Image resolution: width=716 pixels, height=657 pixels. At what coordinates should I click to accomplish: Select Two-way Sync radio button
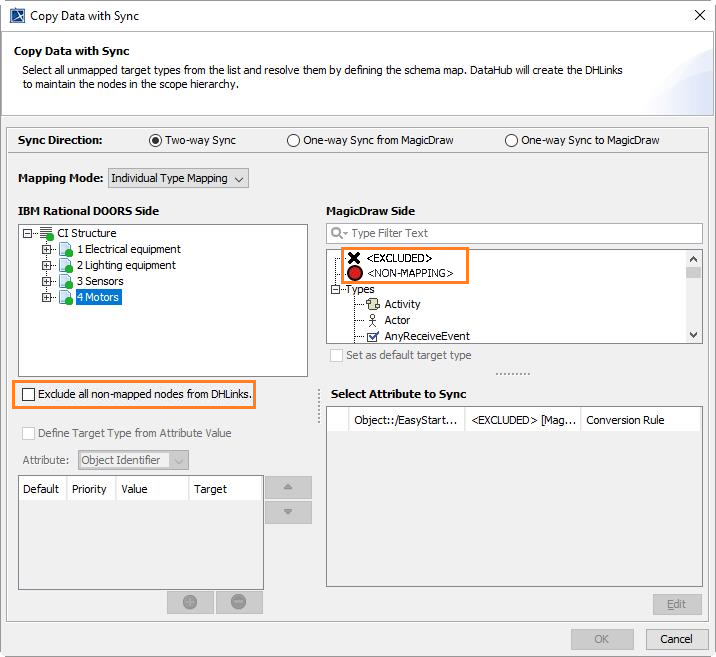(x=155, y=140)
